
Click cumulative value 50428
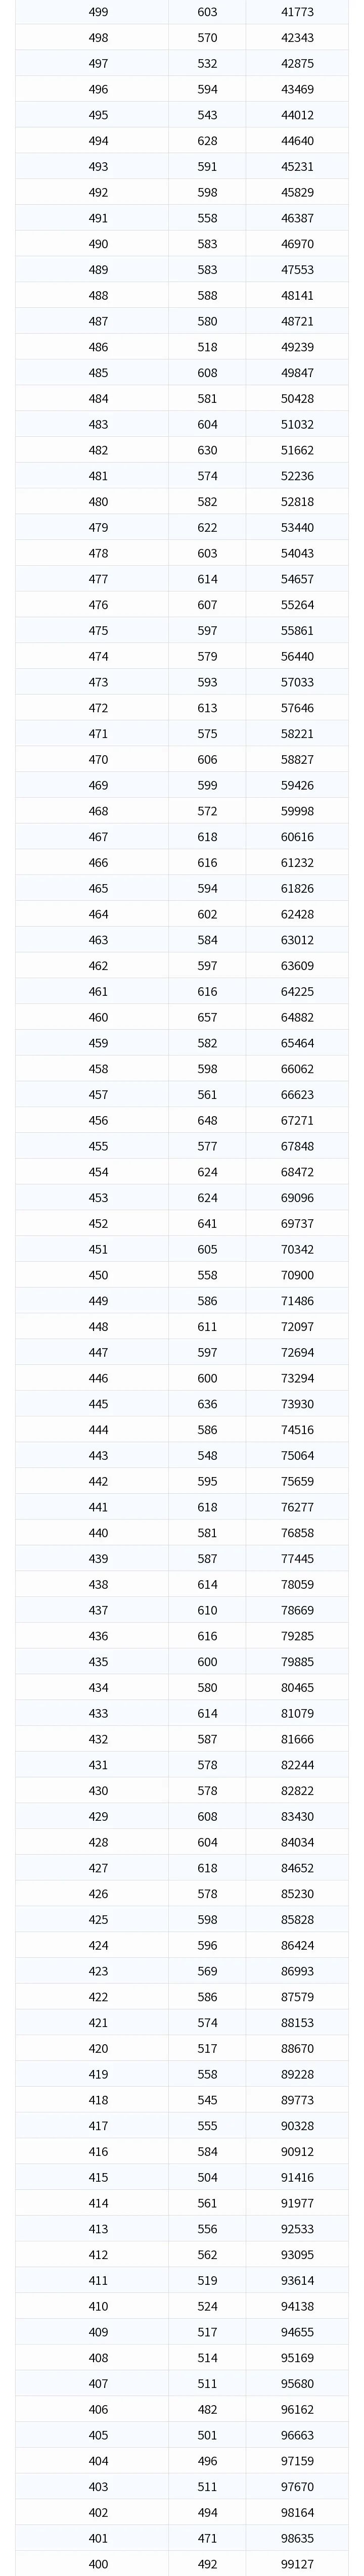(297, 399)
